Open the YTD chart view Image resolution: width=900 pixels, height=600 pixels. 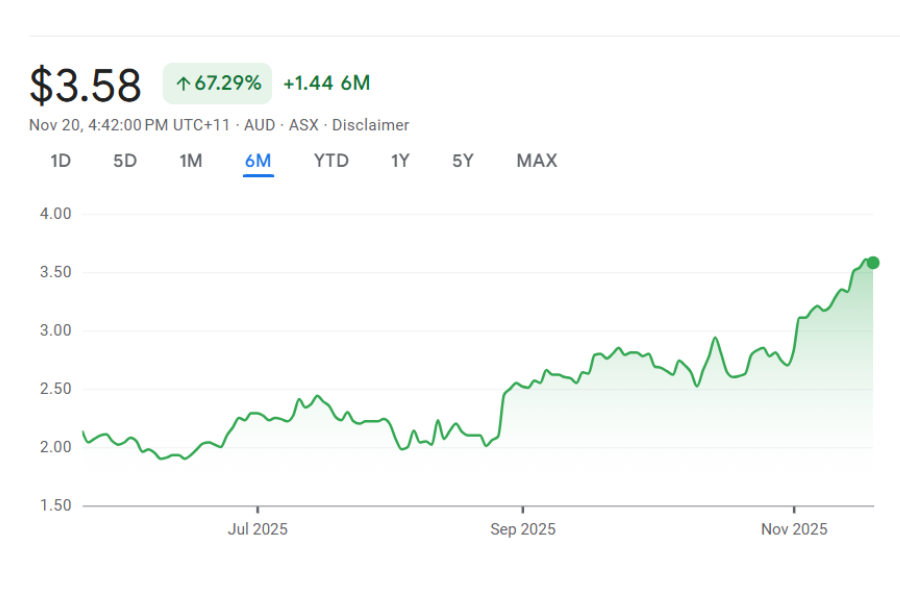click(331, 161)
